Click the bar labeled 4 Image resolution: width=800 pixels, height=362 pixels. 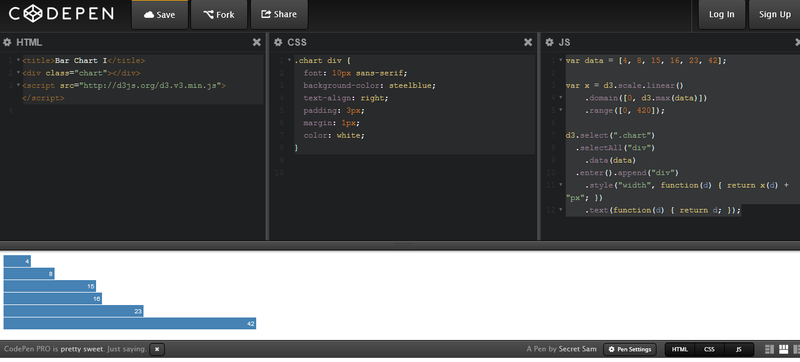pos(17,261)
